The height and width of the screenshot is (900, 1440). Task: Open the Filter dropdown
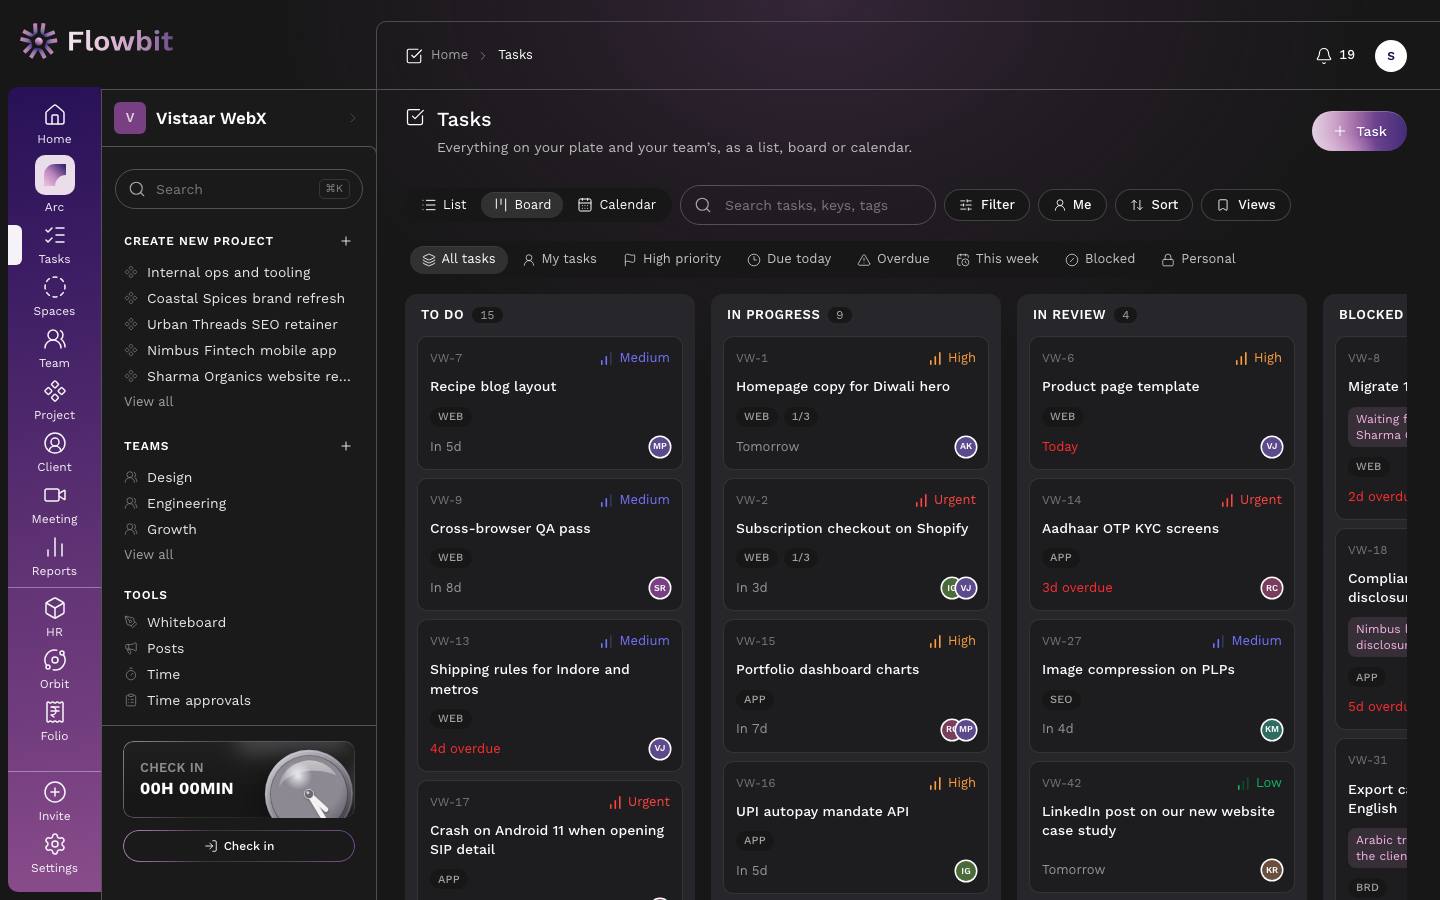coord(987,205)
